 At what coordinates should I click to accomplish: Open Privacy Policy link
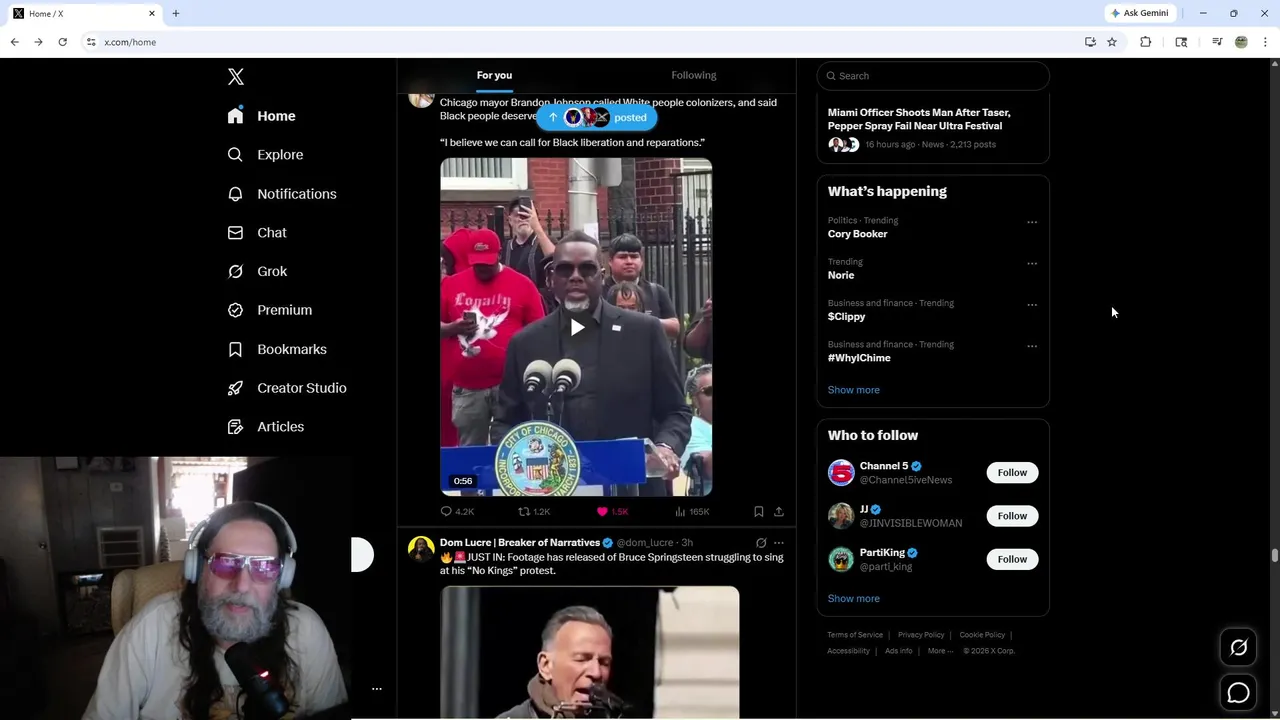click(x=921, y=635)
